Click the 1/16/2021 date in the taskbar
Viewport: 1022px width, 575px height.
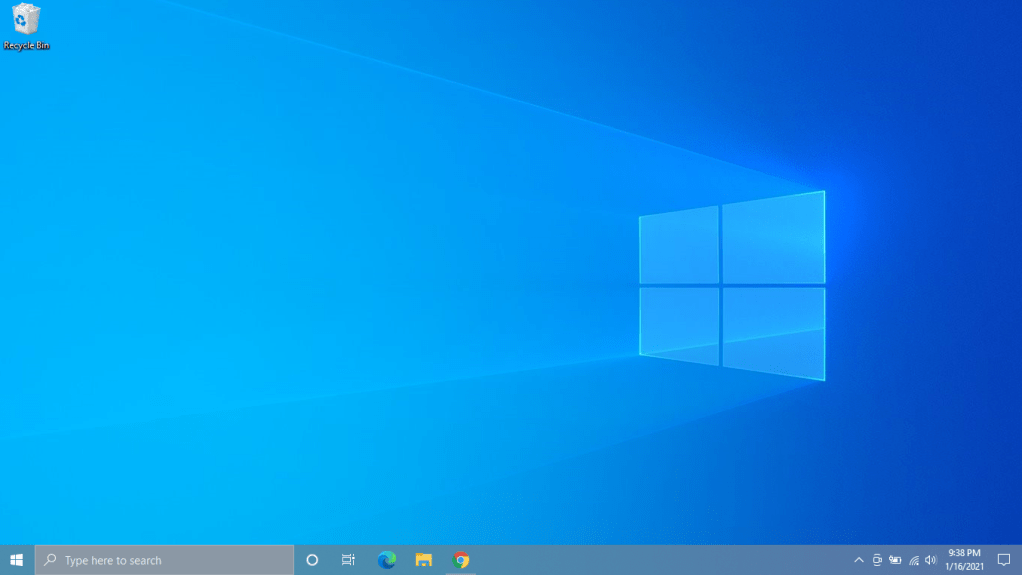[x=964, y=567]
